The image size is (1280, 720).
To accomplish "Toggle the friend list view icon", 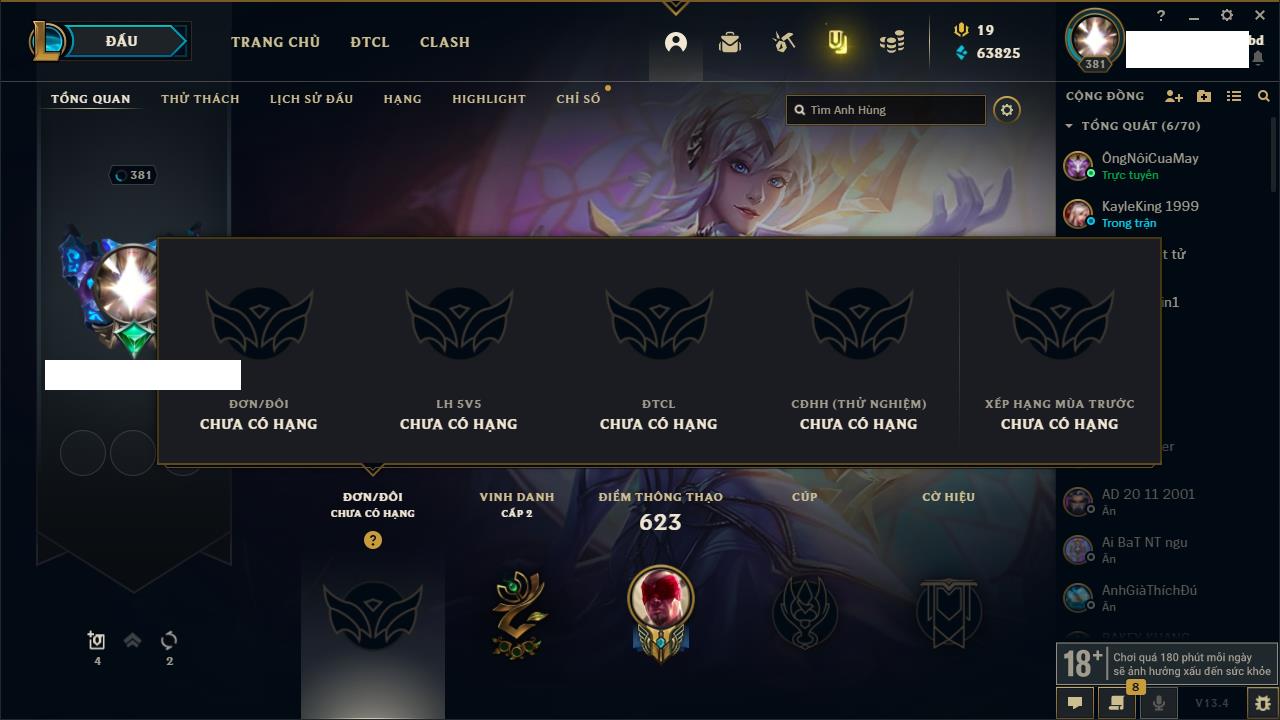I will click(x=1234, y=96).
